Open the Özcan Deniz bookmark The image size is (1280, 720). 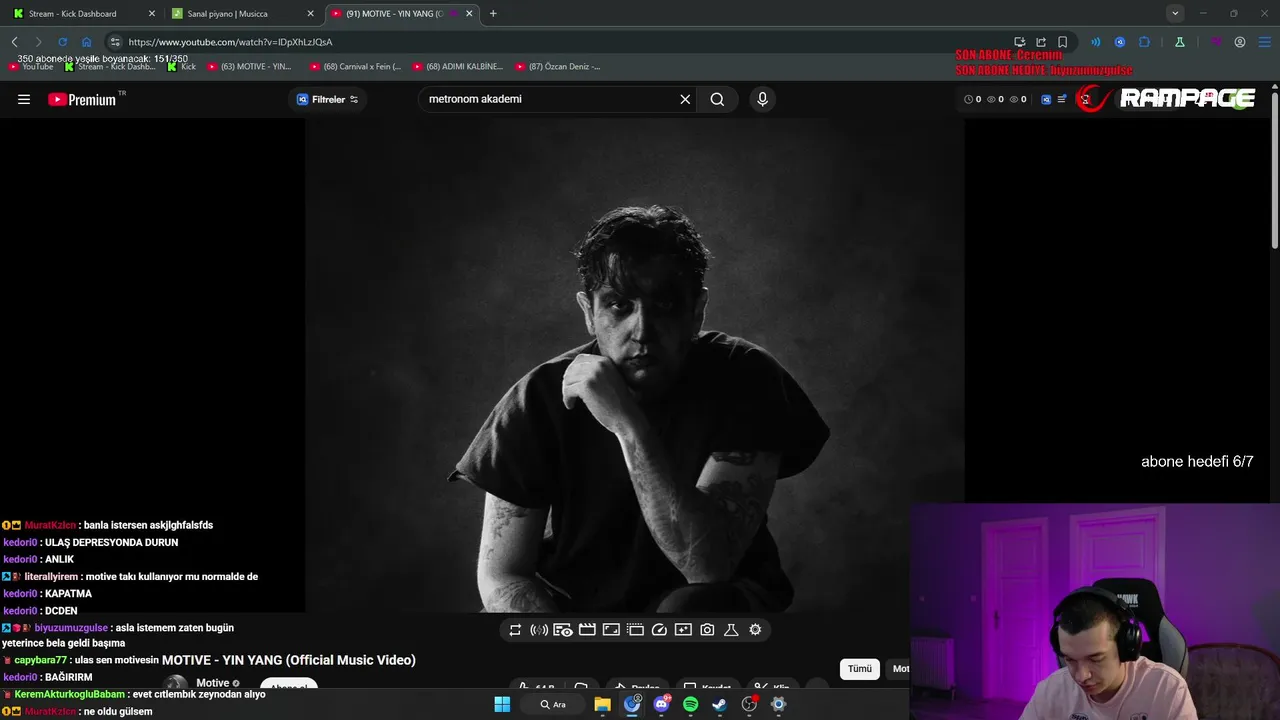click(x=558, y=67)
